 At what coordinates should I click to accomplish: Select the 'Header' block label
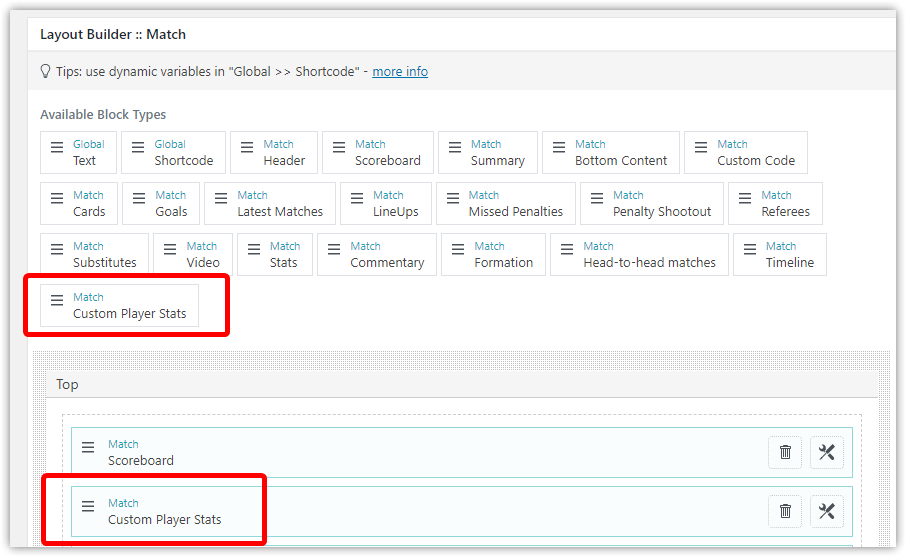coord(284,161)
